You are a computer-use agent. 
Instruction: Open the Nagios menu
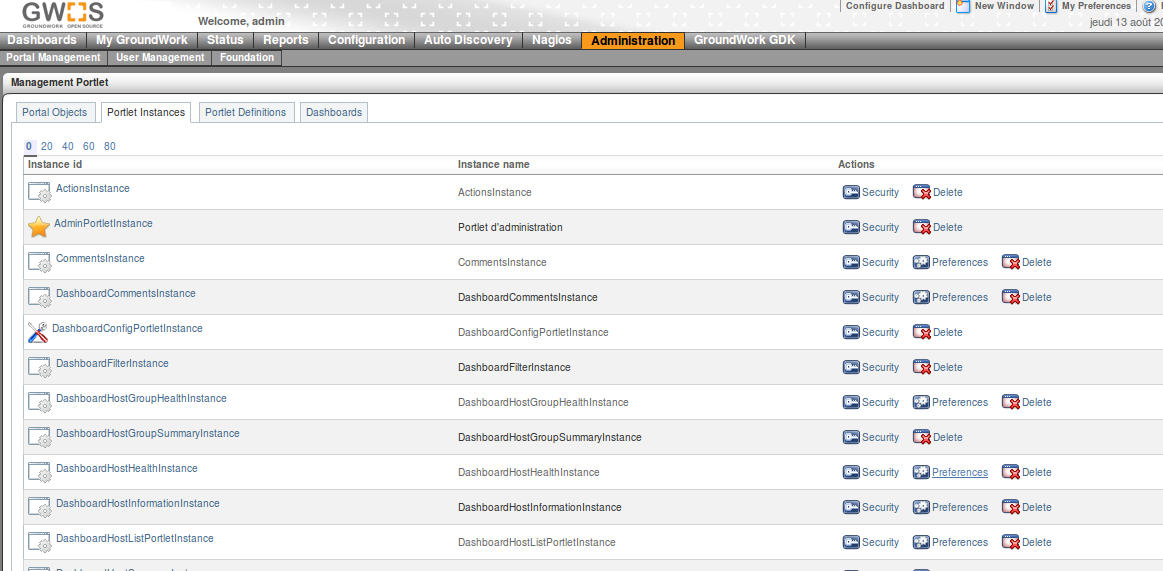click(552, 40)
